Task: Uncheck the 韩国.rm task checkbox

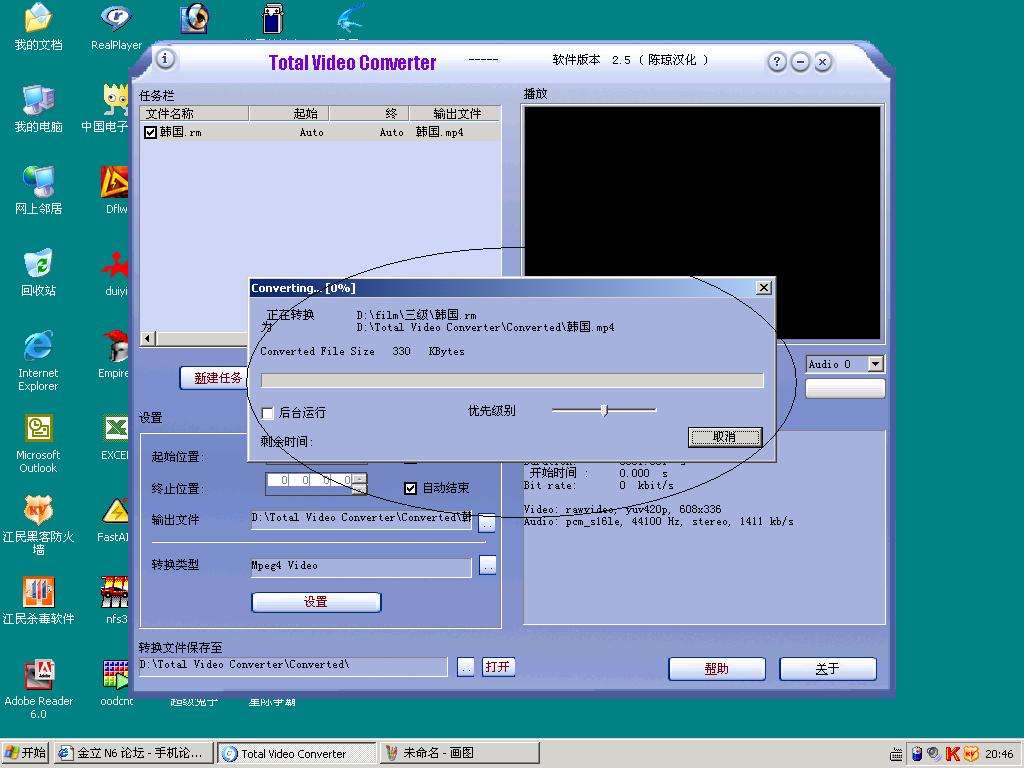Action: [151, 132]
